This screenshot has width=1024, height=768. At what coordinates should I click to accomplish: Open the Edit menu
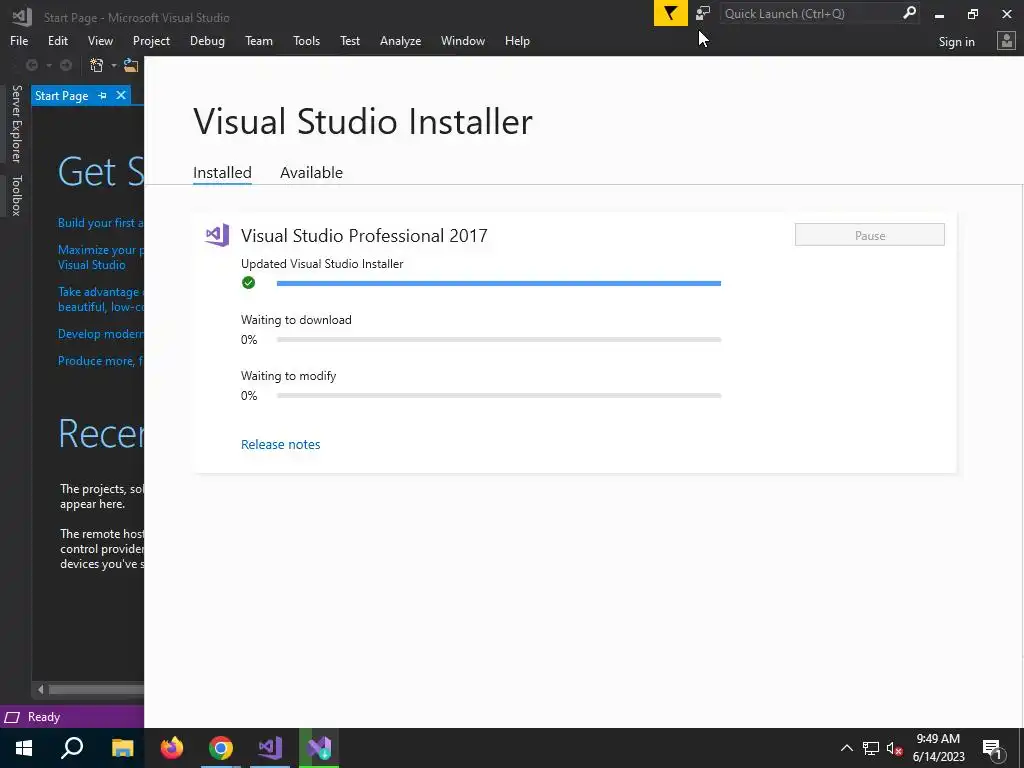(57, 40)
